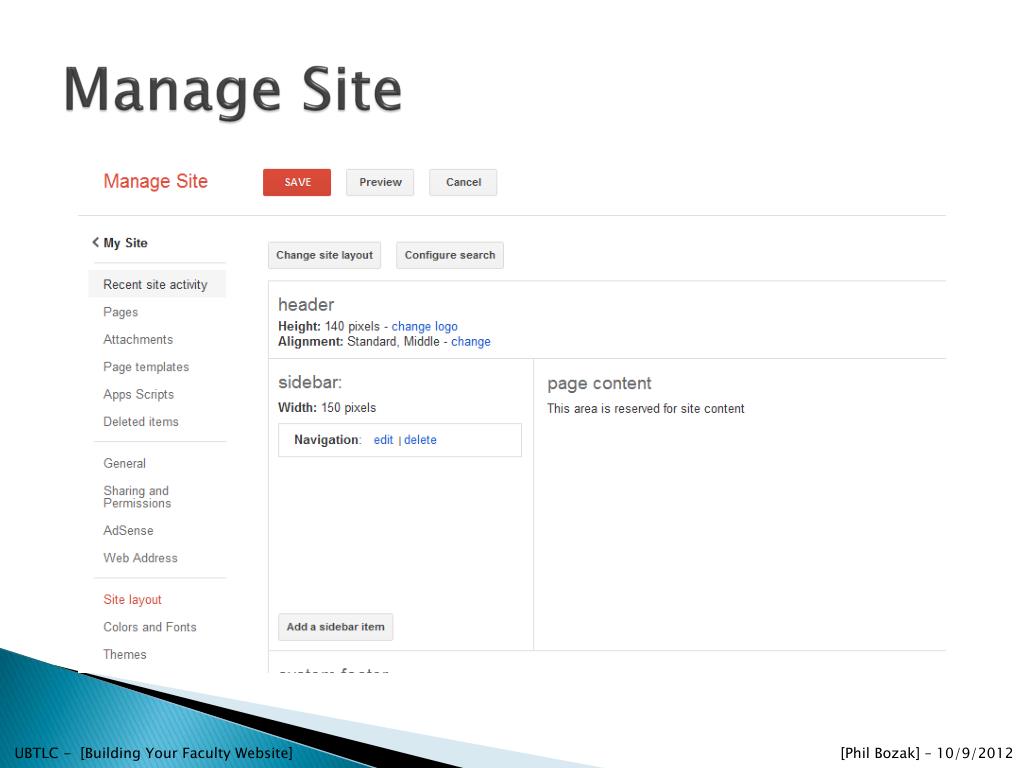Image resolution: width=1024 pixels, height=768 pixels.
Task: Open Colors and Fonts
Action: click(x=150, y=627)
